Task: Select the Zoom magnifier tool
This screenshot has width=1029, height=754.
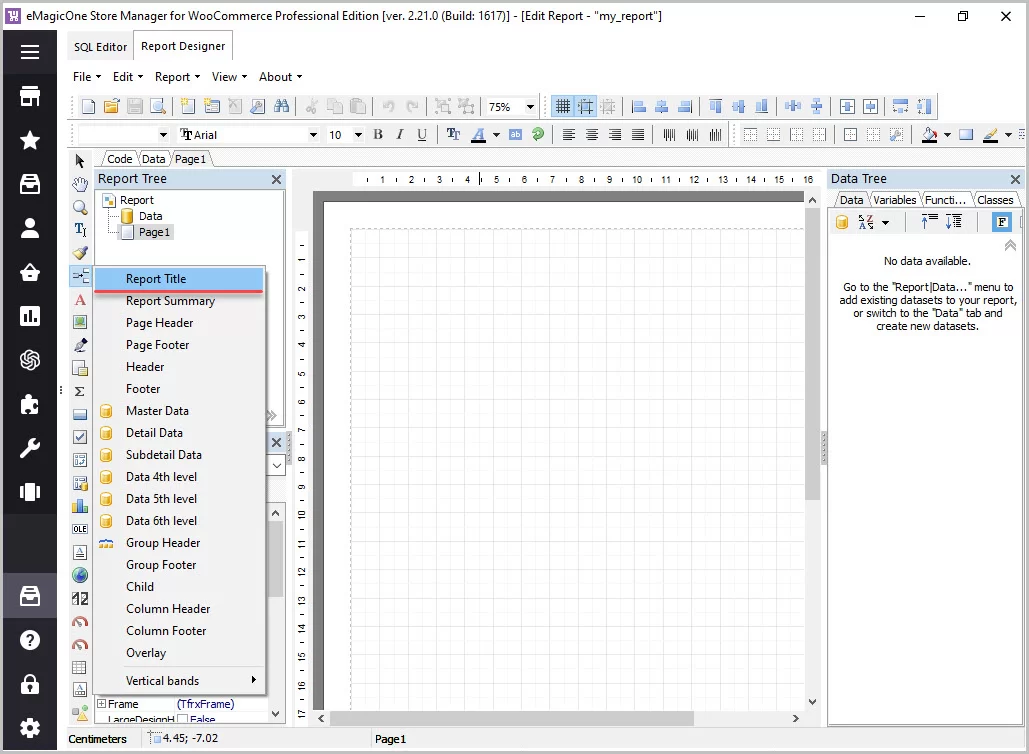Action: click(80, 207)
